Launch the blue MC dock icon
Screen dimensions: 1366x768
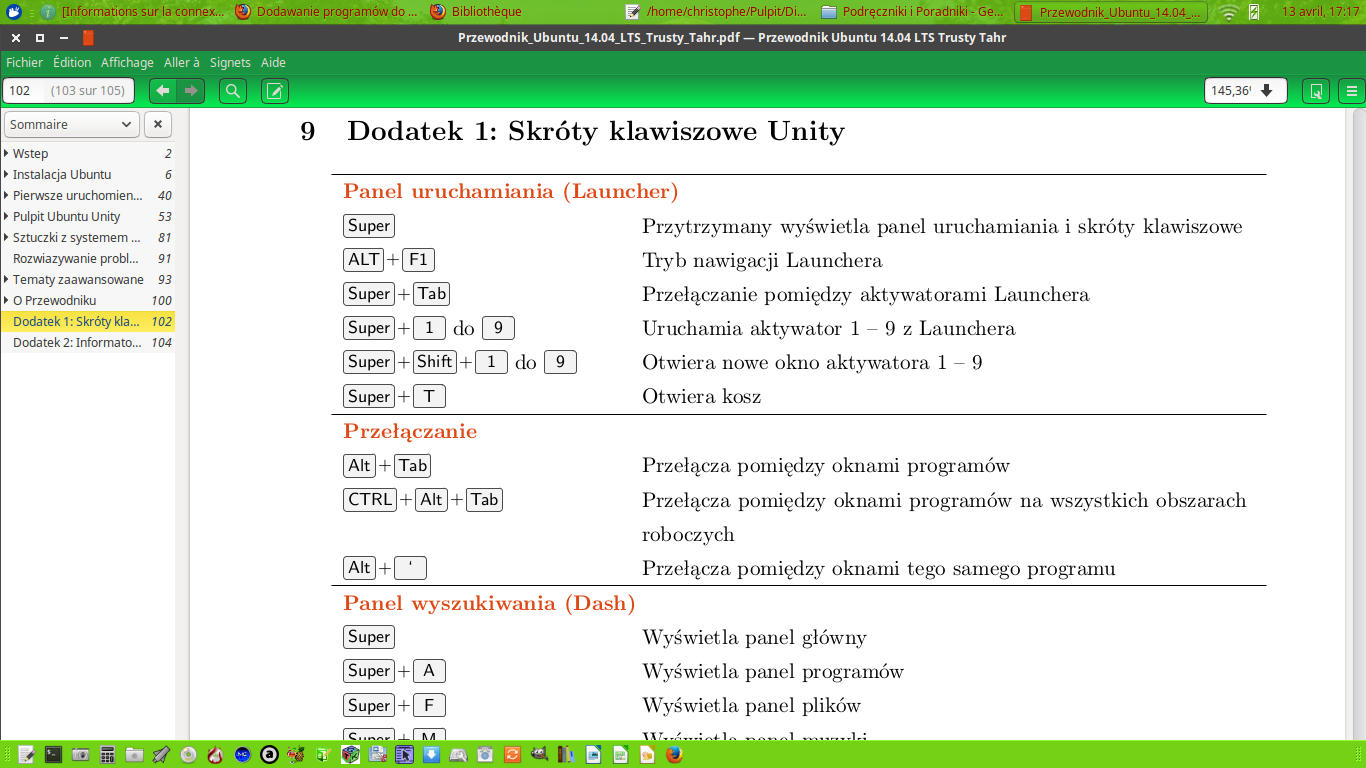pyautogui.click(x=242, y=754)
